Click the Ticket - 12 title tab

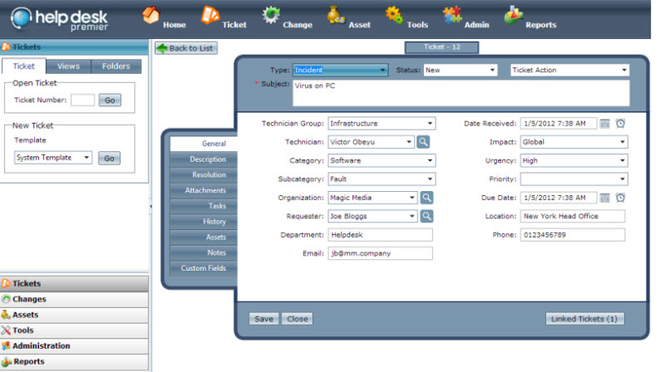[442, 47]
